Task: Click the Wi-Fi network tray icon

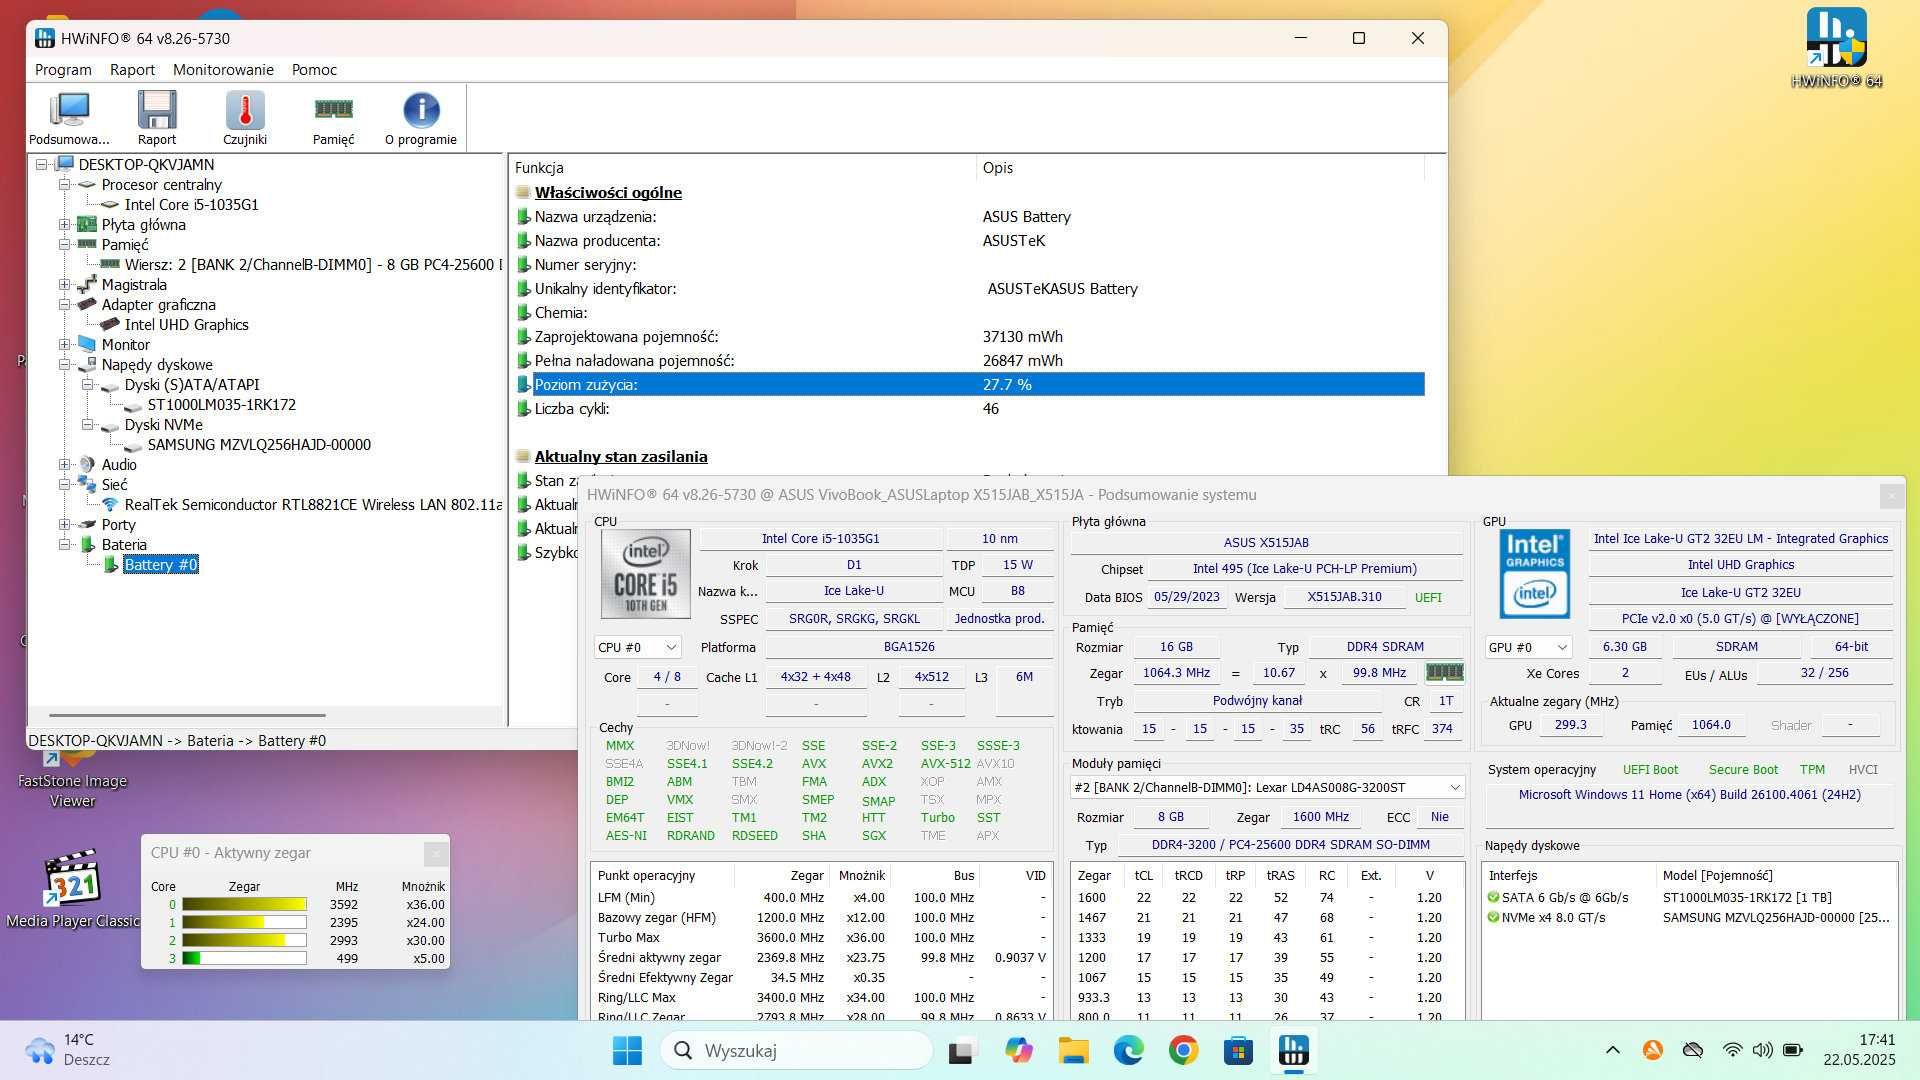Action: (1732, 1050)
